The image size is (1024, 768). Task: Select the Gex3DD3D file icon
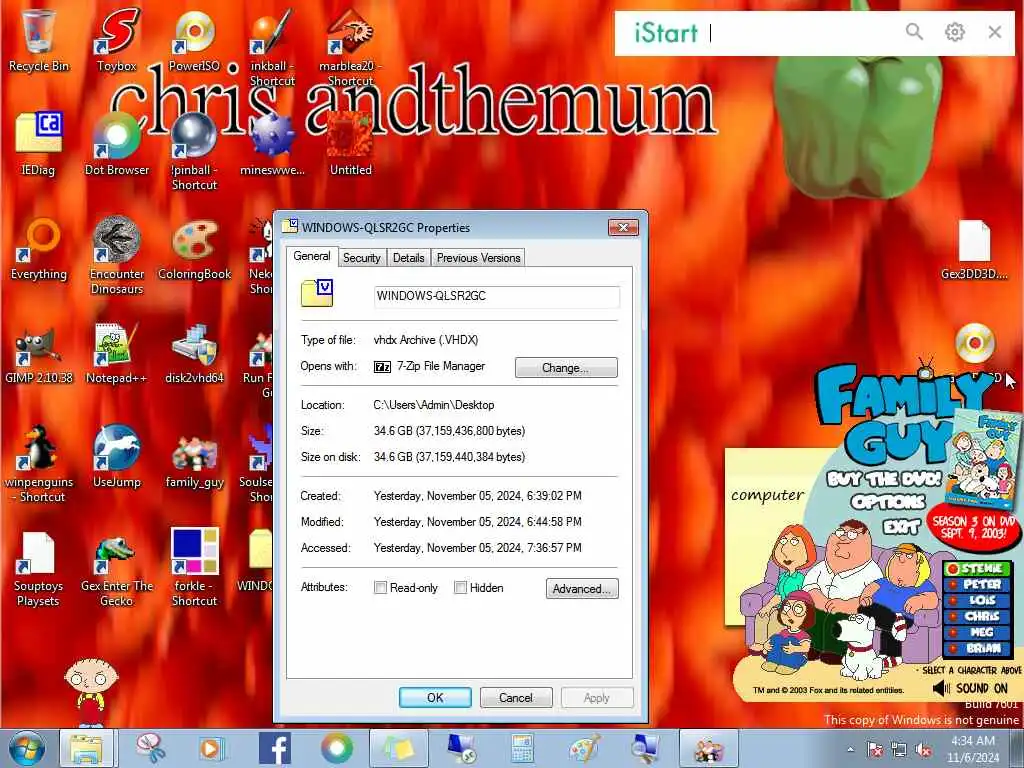[974, 249]
